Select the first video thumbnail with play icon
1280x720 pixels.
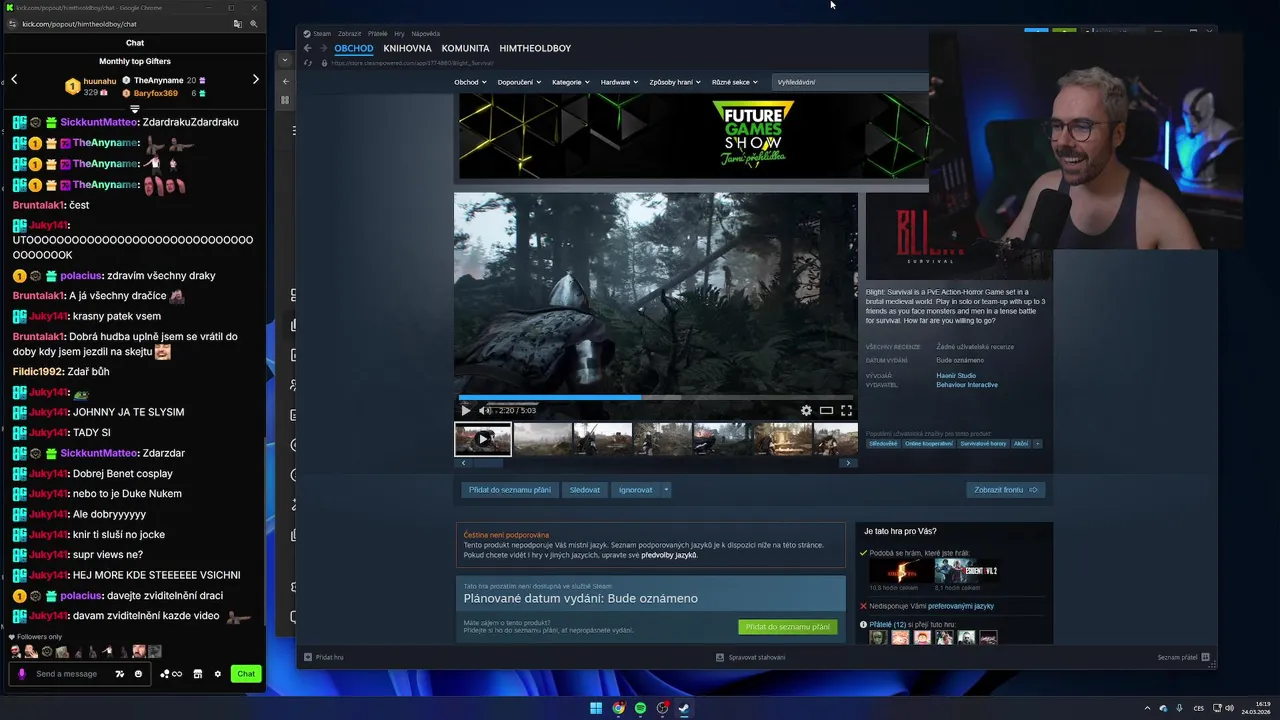[x=483, y=439]
